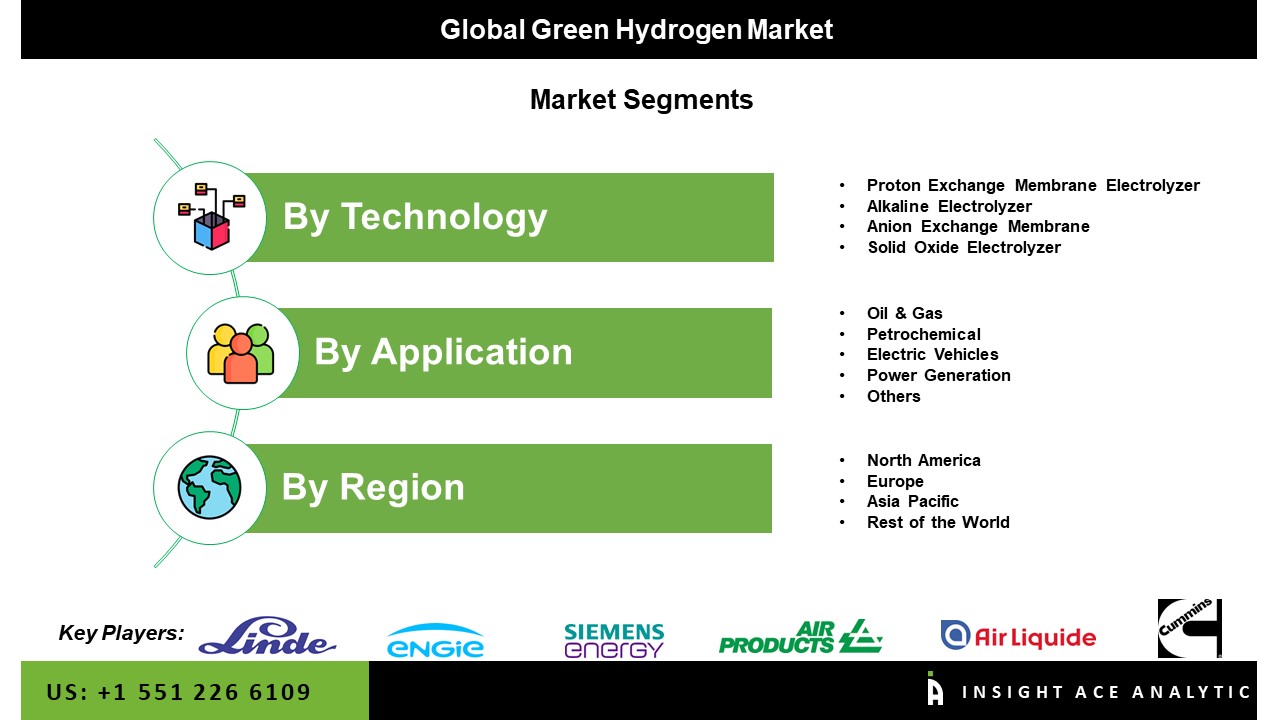
Task: Click the Proton Exchange Membrane Electrolyzer bullet
Action: point(1032,185)
